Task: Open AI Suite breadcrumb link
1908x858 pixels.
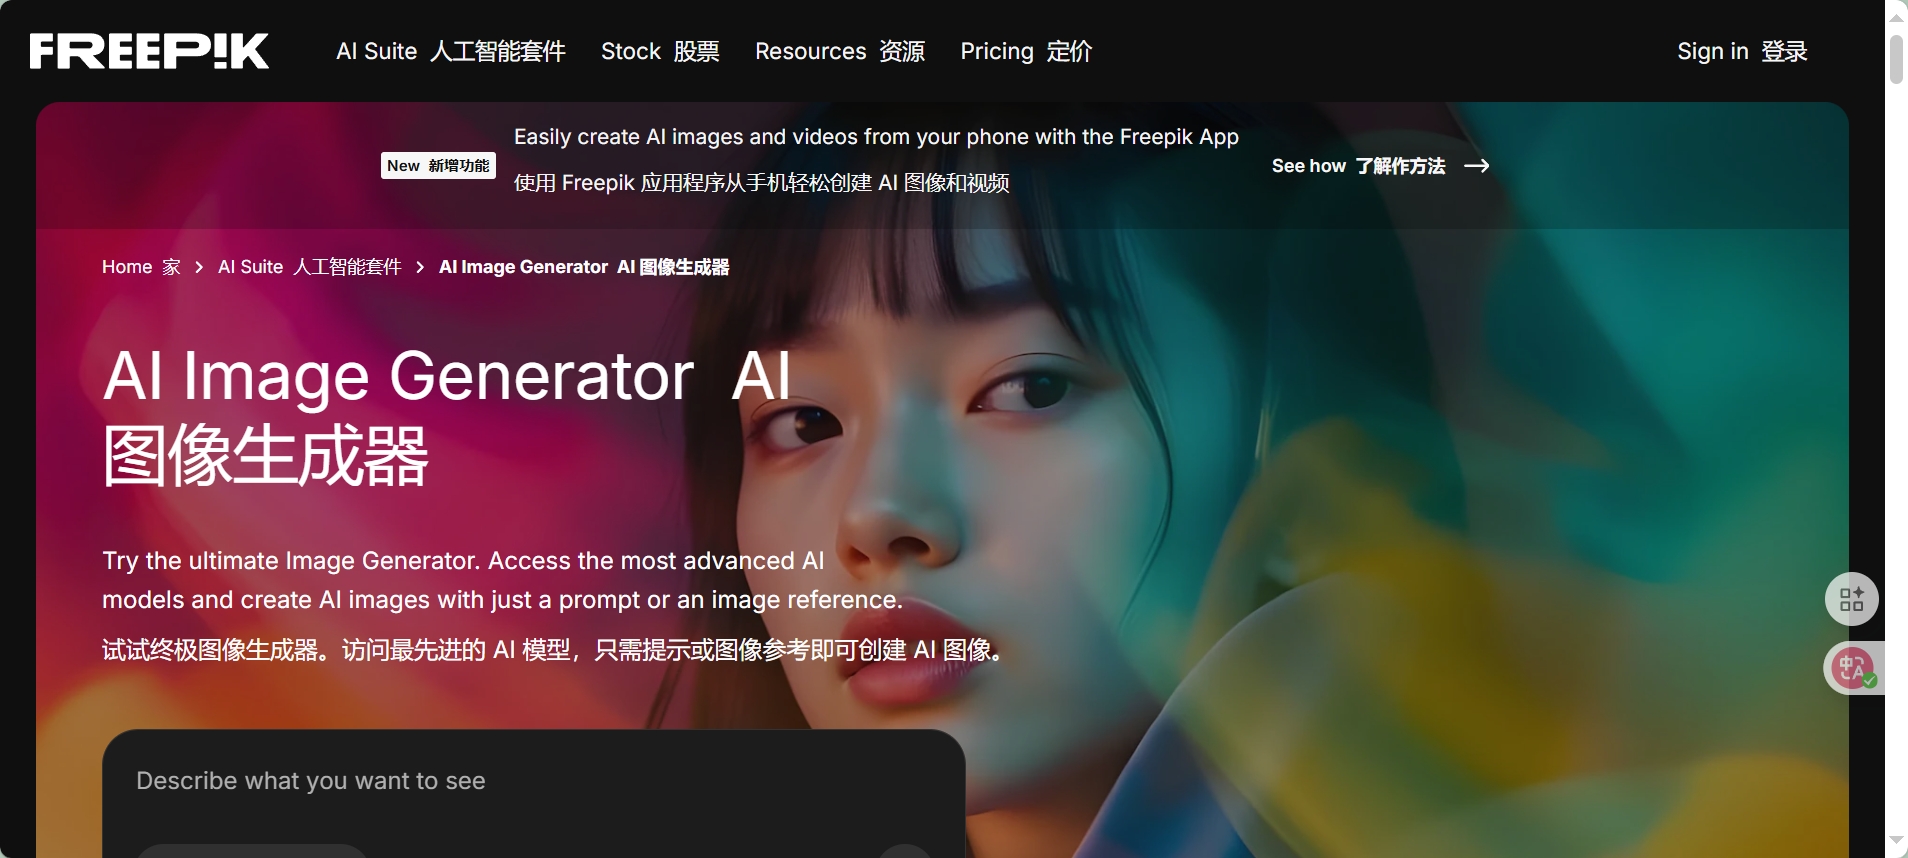Action: coord(310,267)
